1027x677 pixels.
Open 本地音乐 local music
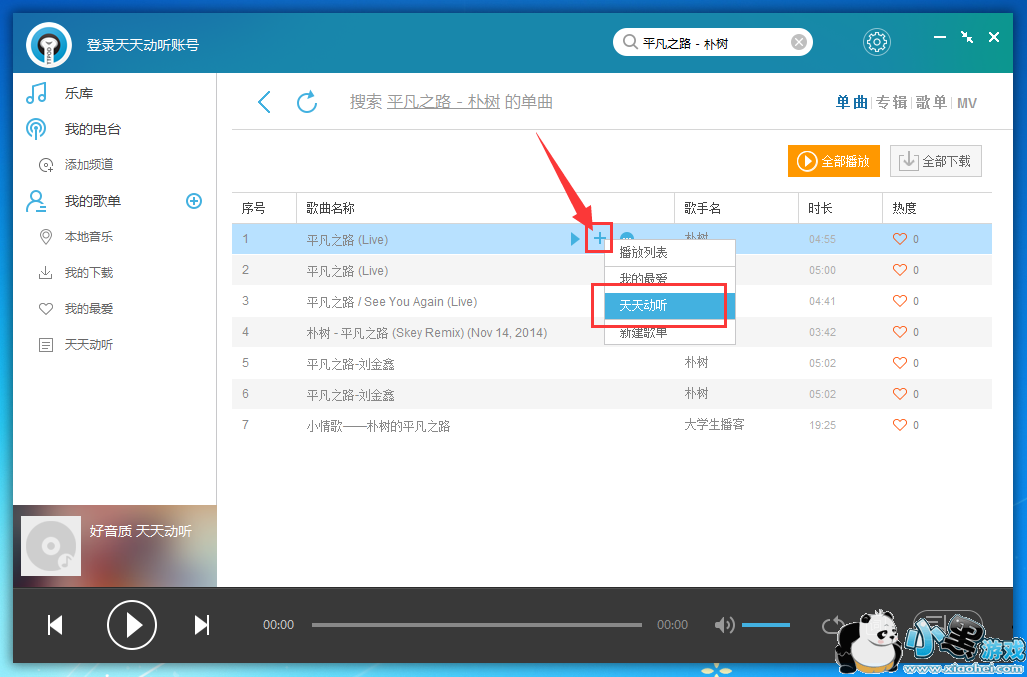(89, 237)
